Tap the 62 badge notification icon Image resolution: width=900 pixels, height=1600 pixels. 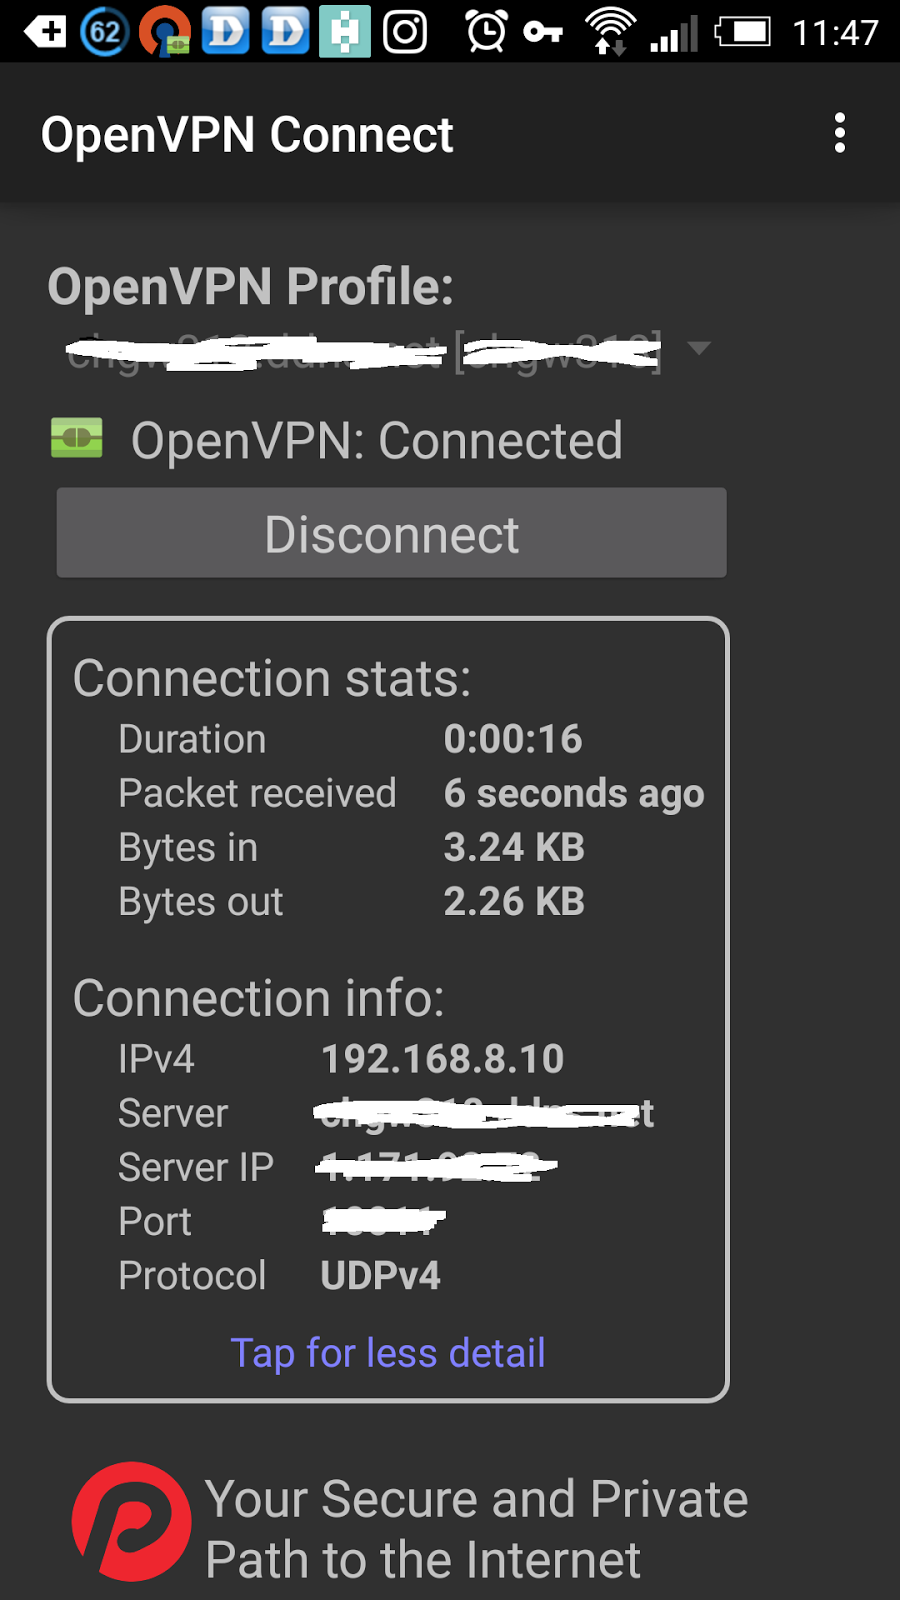tap(105, 31)
